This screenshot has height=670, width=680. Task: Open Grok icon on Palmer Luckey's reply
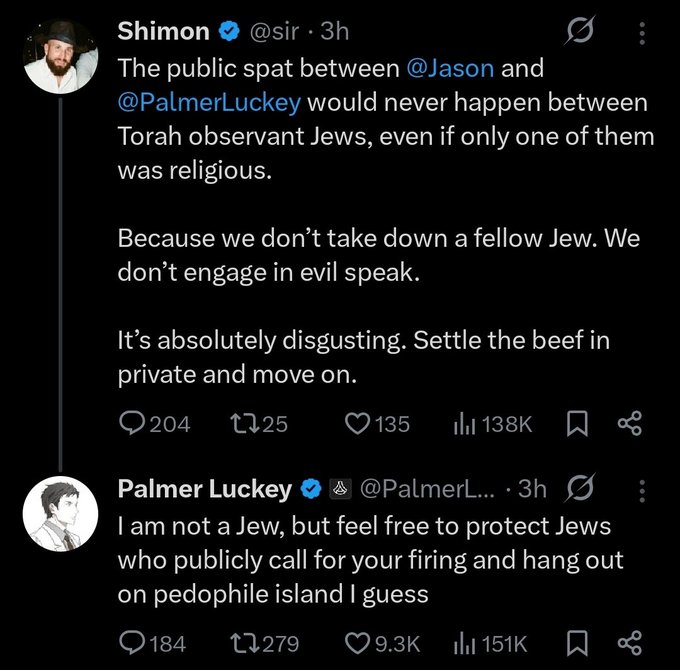coord(578,488)
